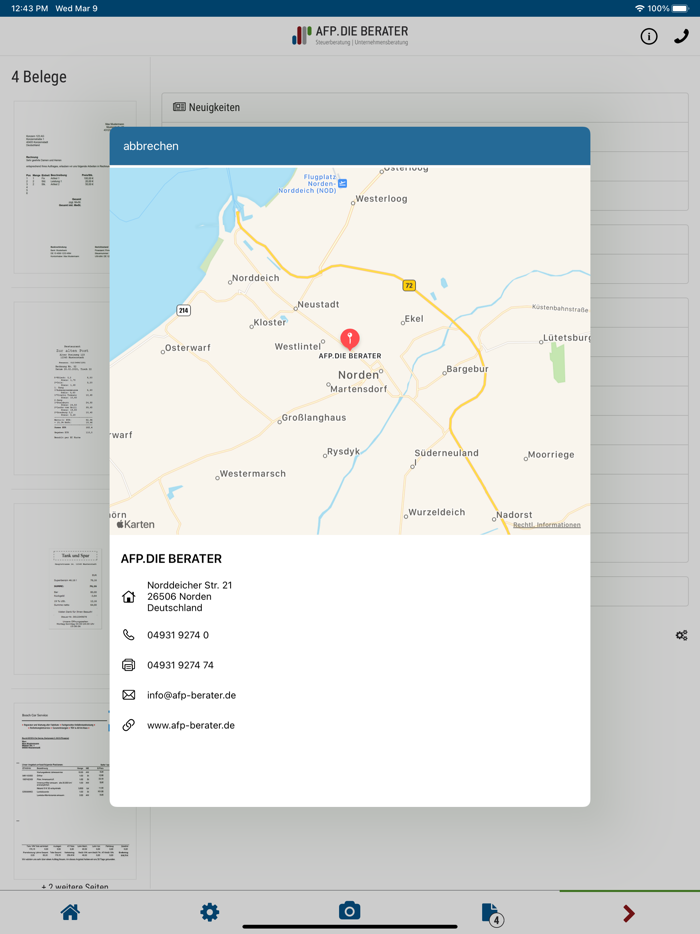The image size is (700, 934).
Task: Tap the red forward arrow icon
Action: tap(629, 913)
